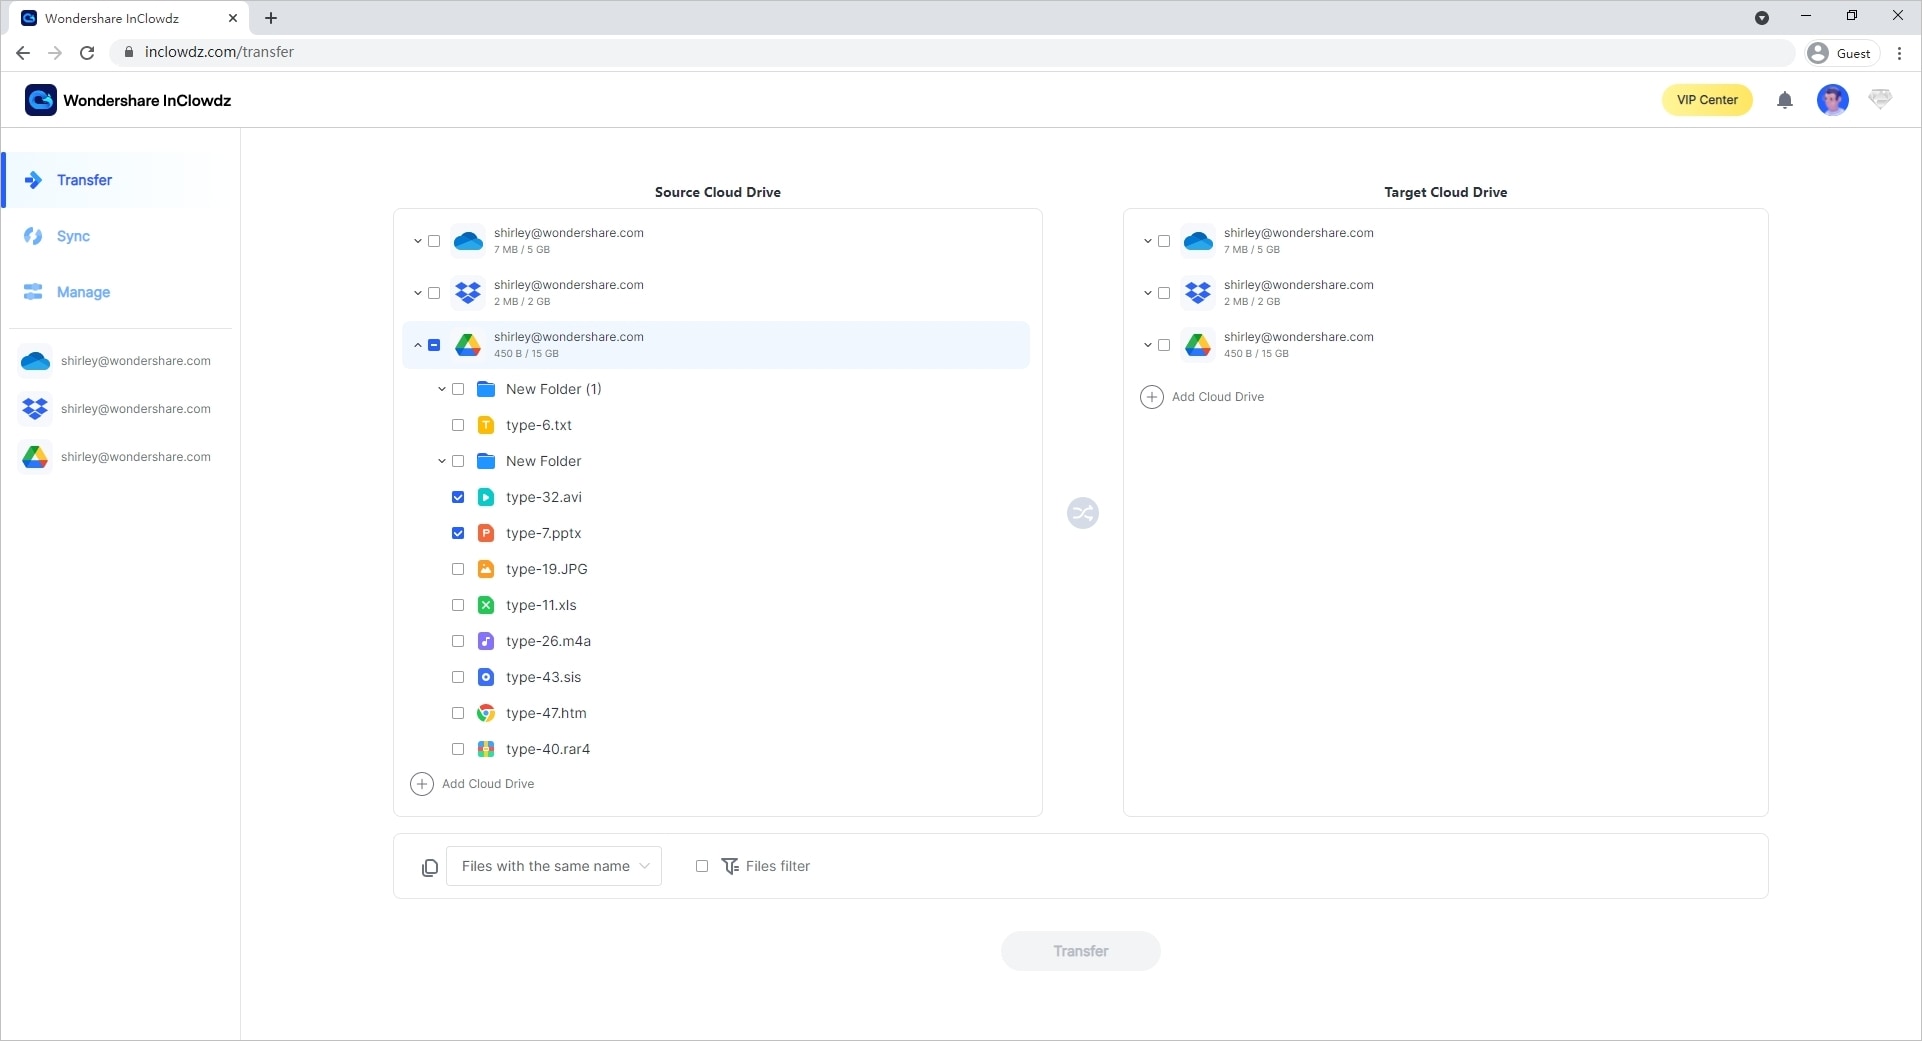Expand the target OneDrive account

pos(1147,241)
